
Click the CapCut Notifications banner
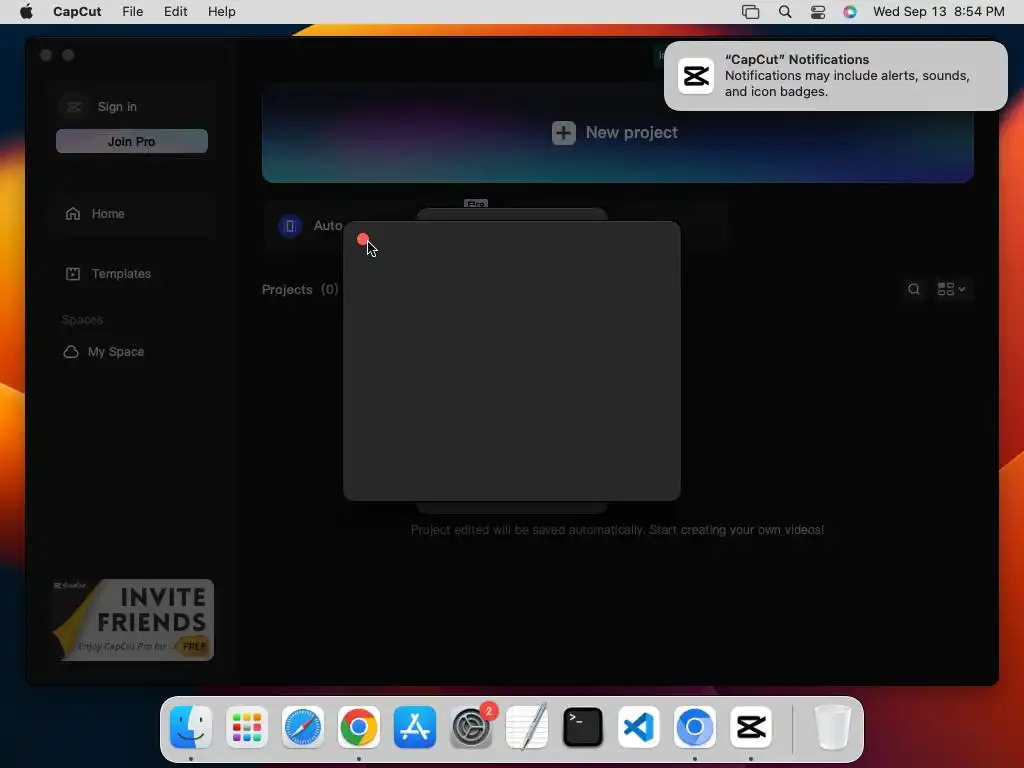835,76
